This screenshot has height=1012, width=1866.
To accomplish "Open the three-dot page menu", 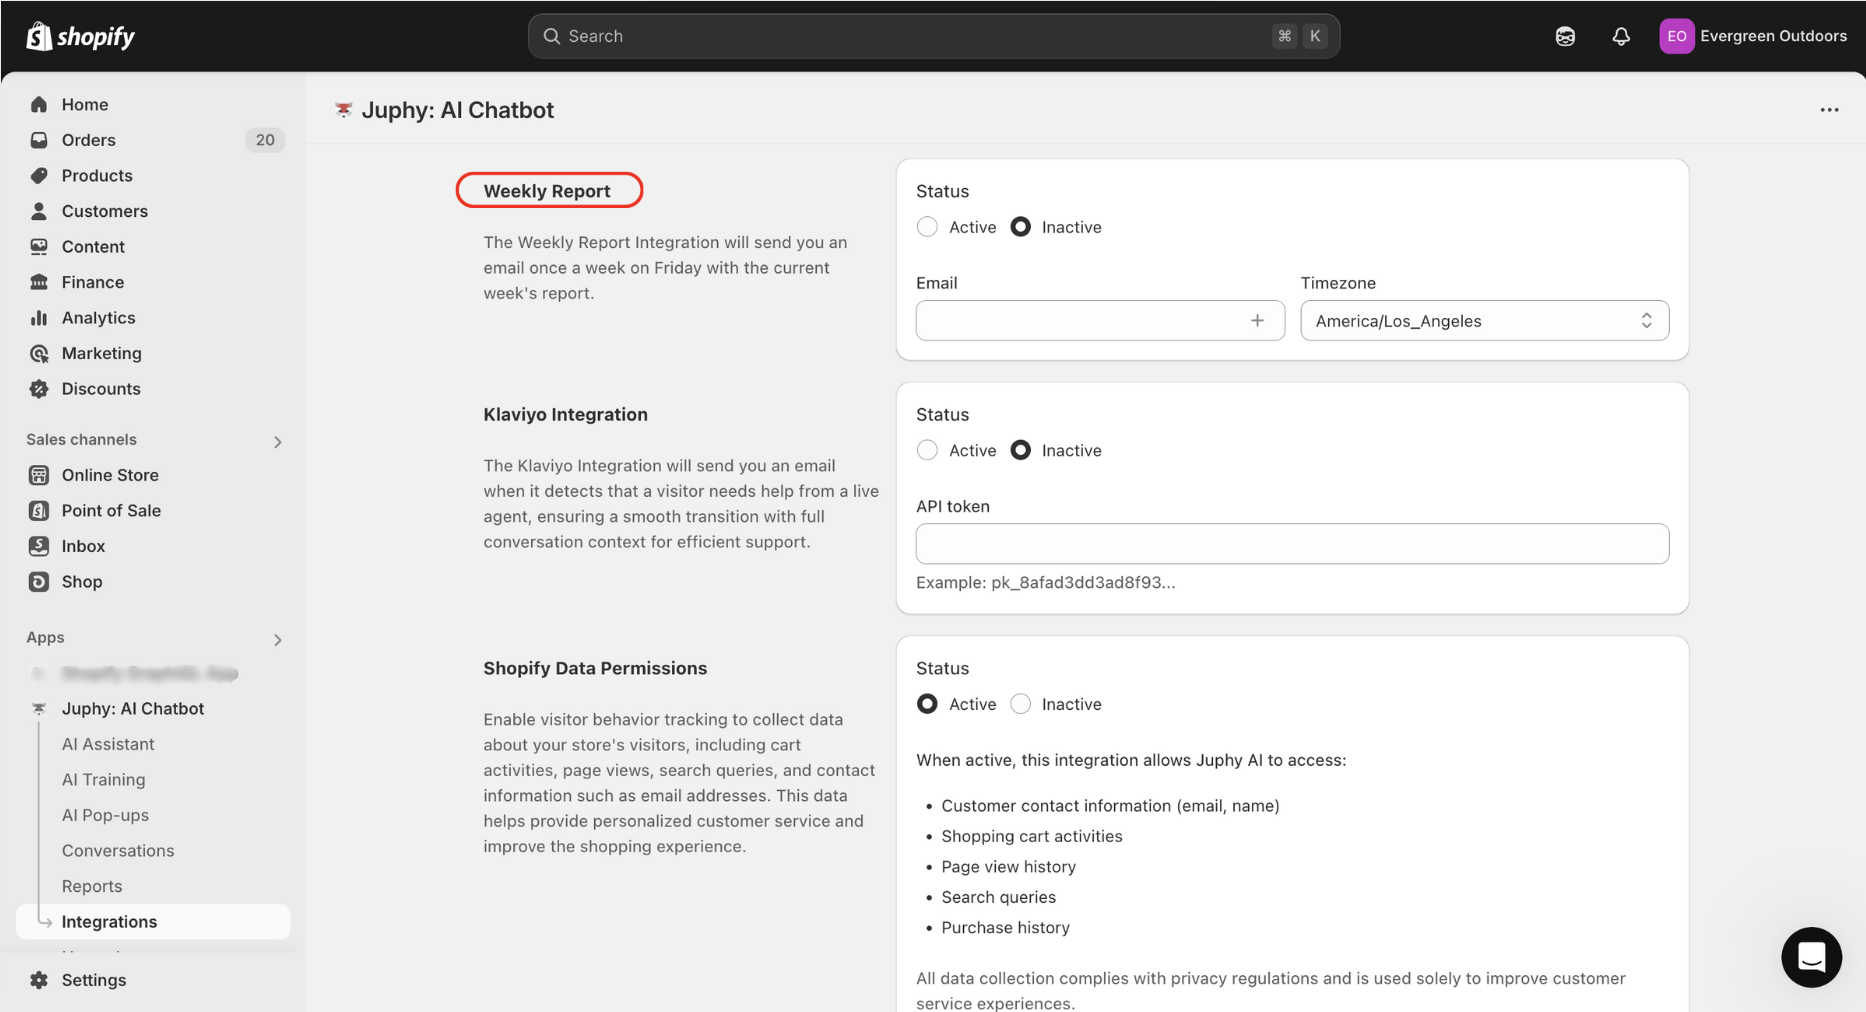I will (1829, 110).
